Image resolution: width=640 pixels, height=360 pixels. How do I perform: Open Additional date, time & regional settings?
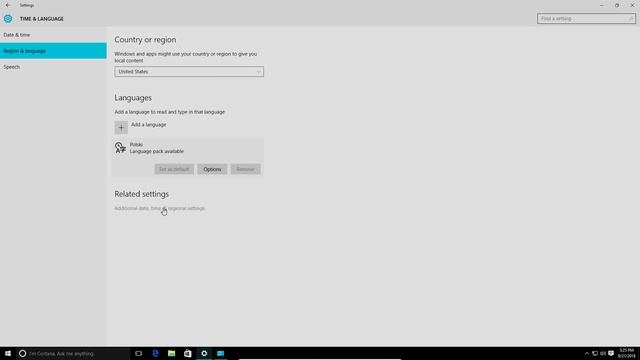coord(160,209)
